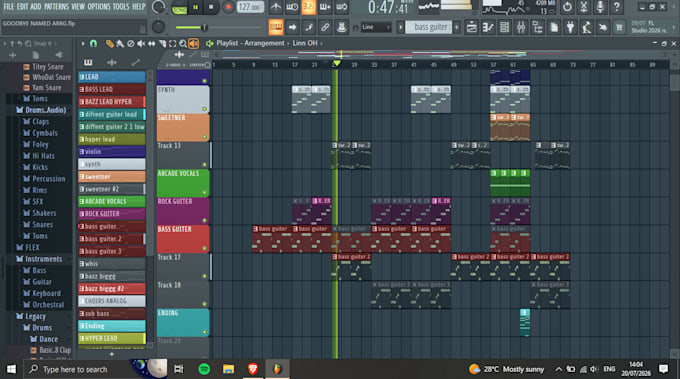Open the content library cart icon
Viewport: 680px width, 379px height.
click(619, 27)
